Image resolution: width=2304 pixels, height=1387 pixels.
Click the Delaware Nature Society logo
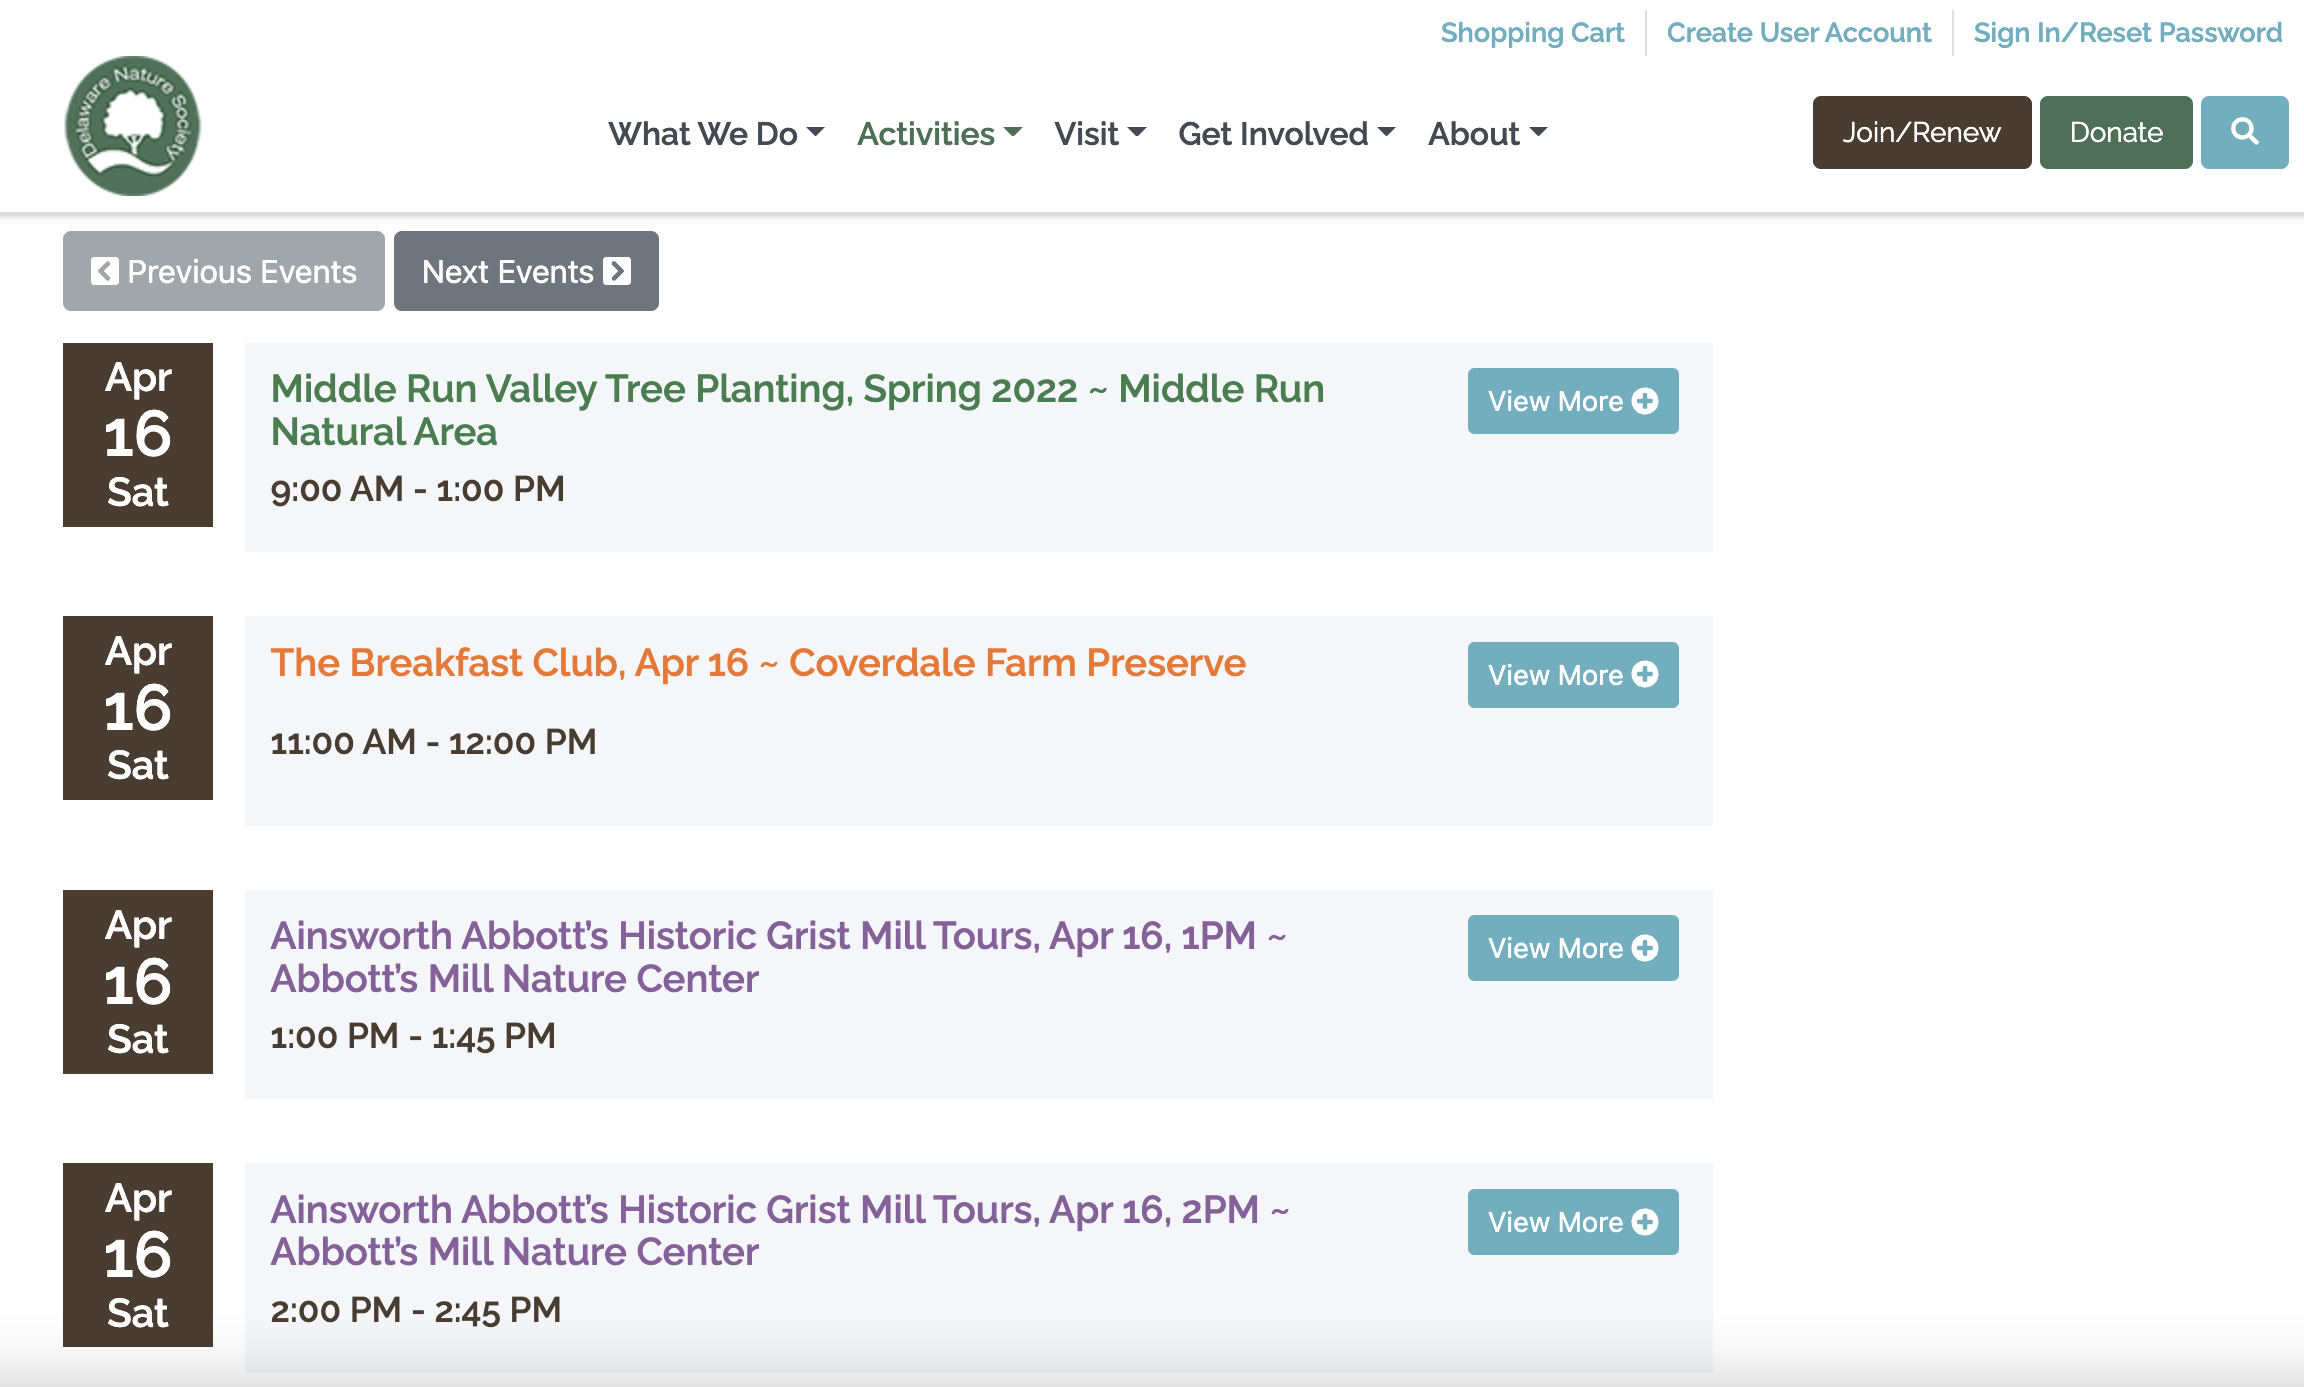pos(132,126)
